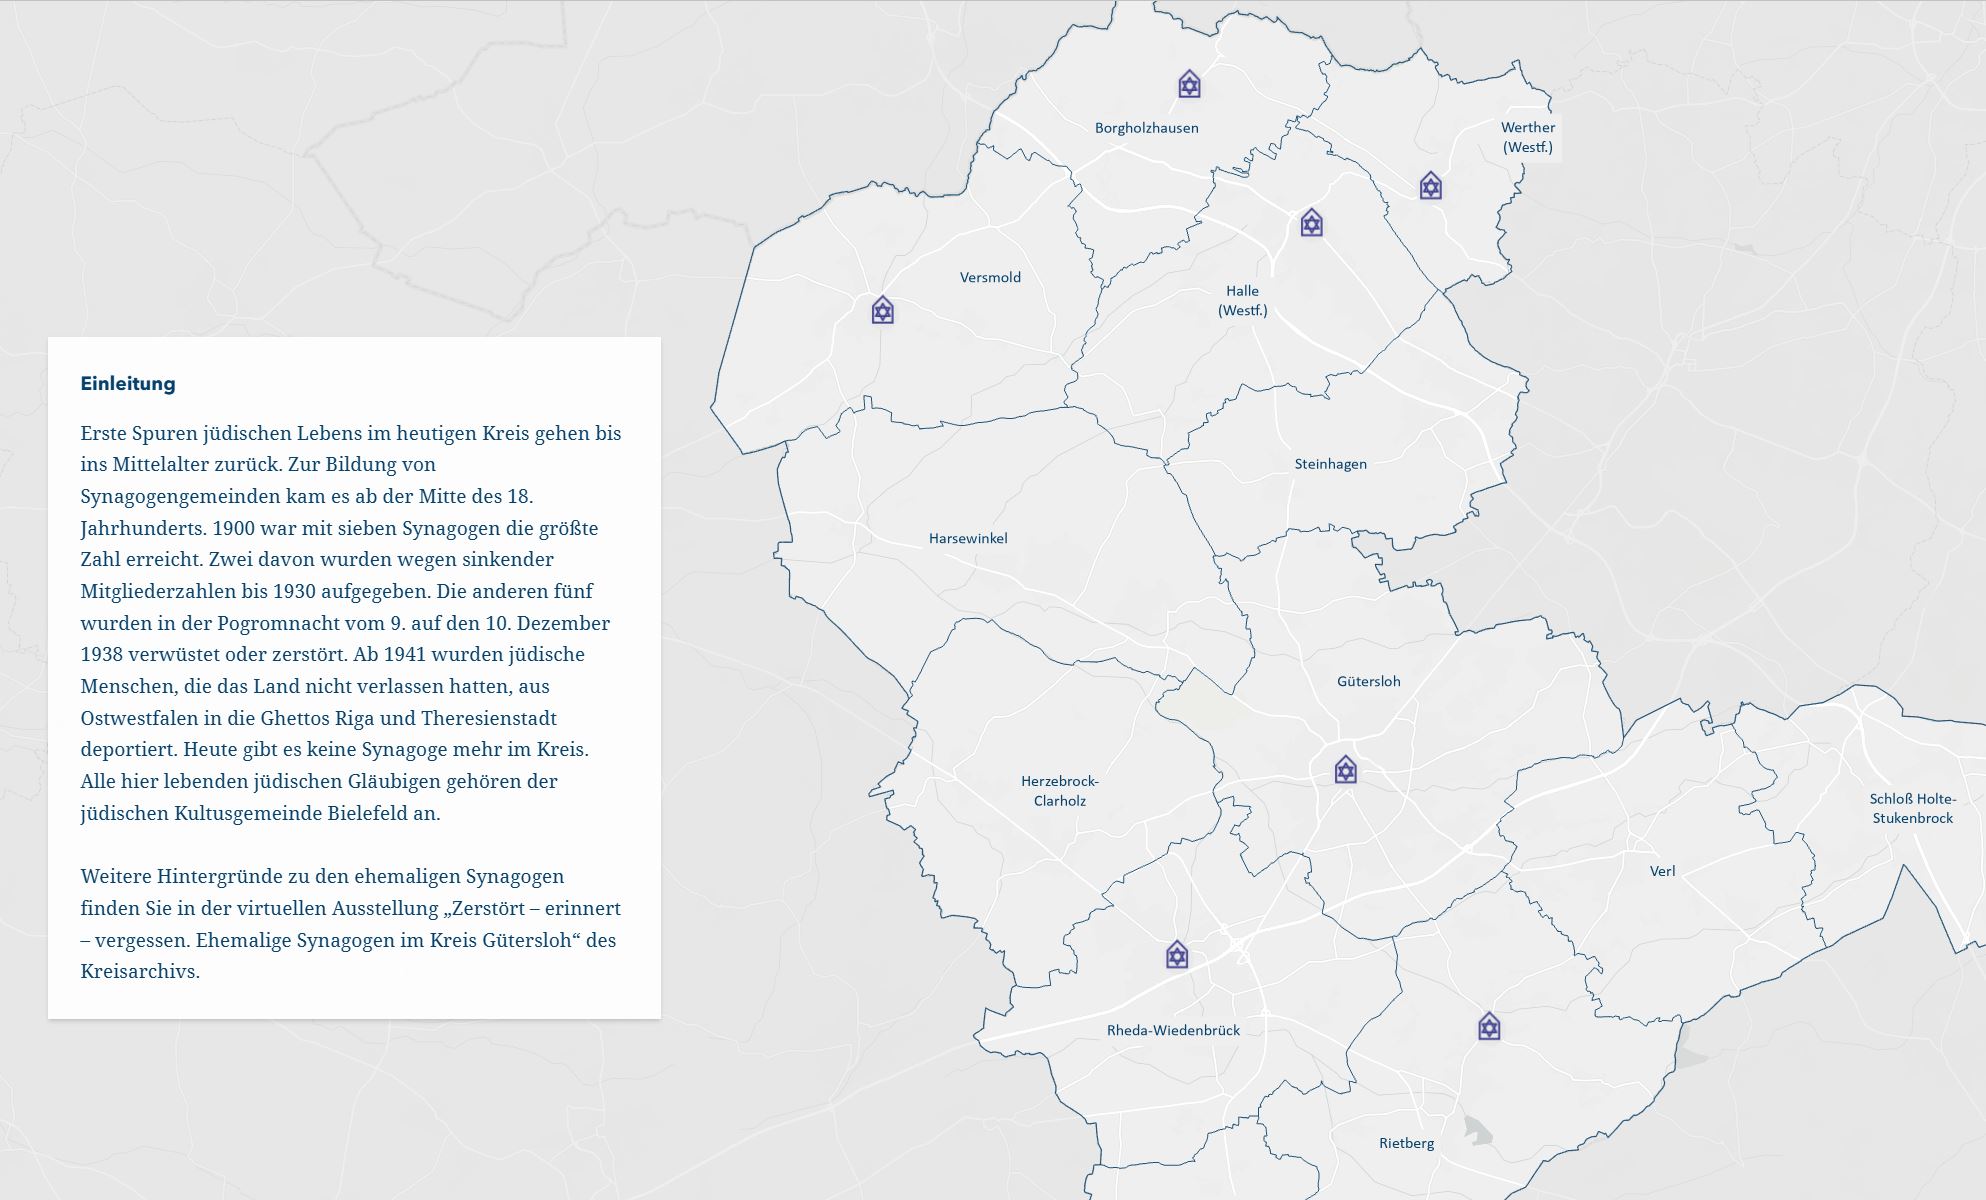Click the Einleitung heading
Image resolution: width=1986 pixels, height=1200 pixels.
[128, 383]
